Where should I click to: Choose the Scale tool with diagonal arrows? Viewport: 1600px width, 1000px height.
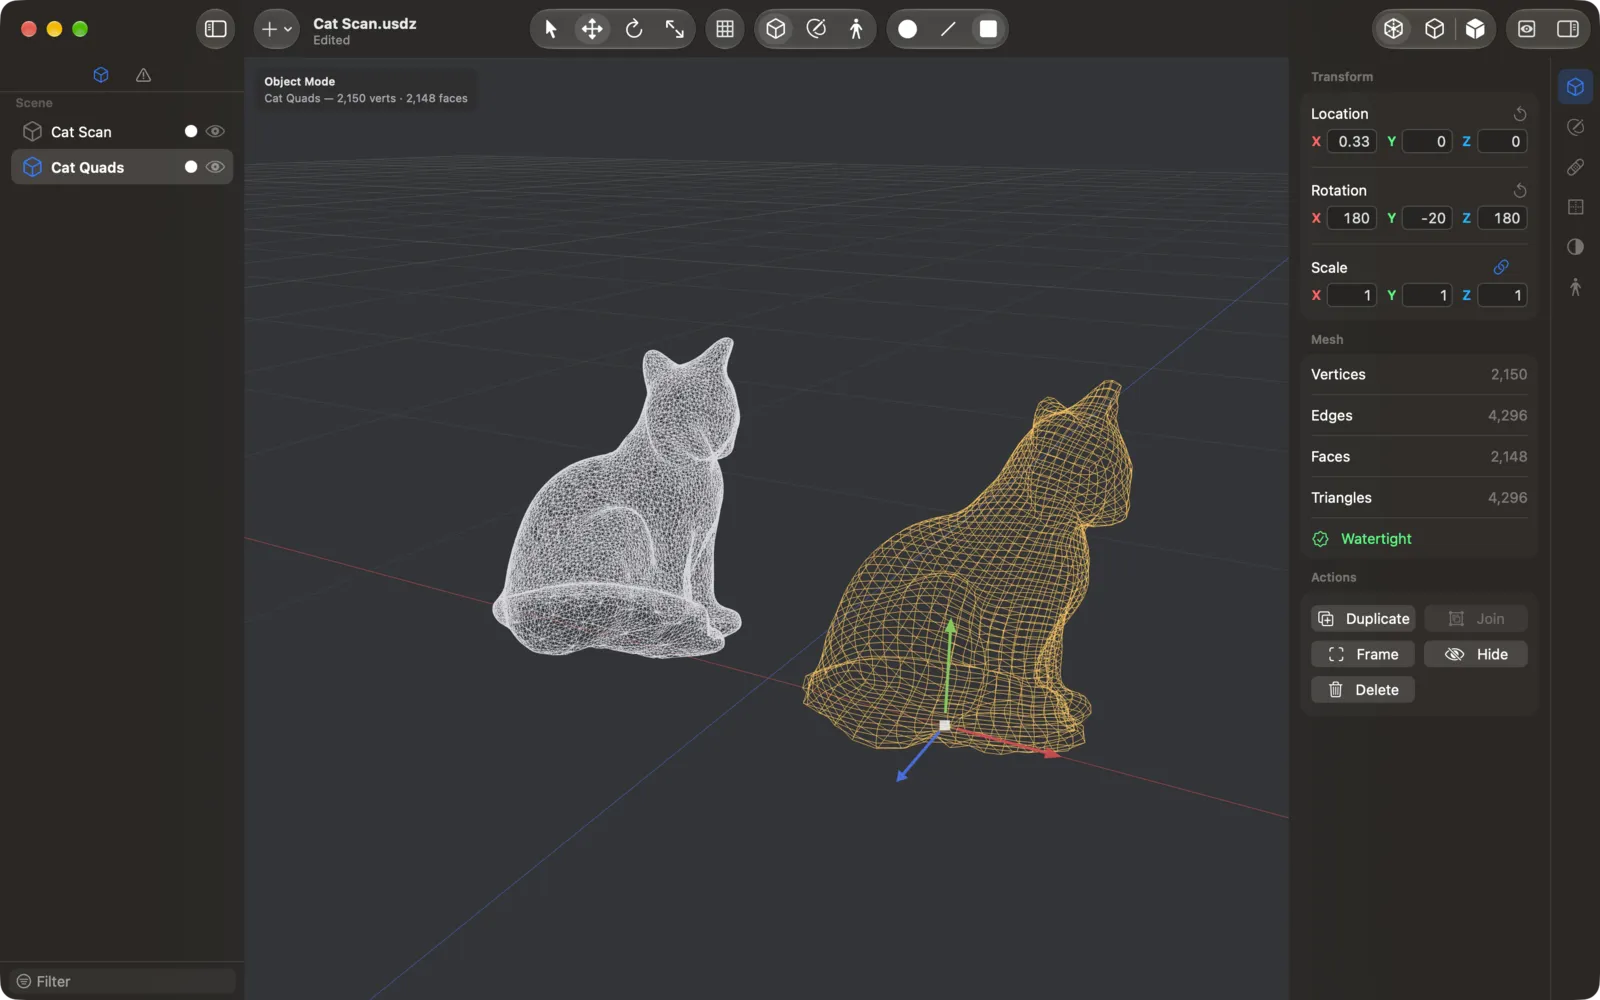[675, 29]
